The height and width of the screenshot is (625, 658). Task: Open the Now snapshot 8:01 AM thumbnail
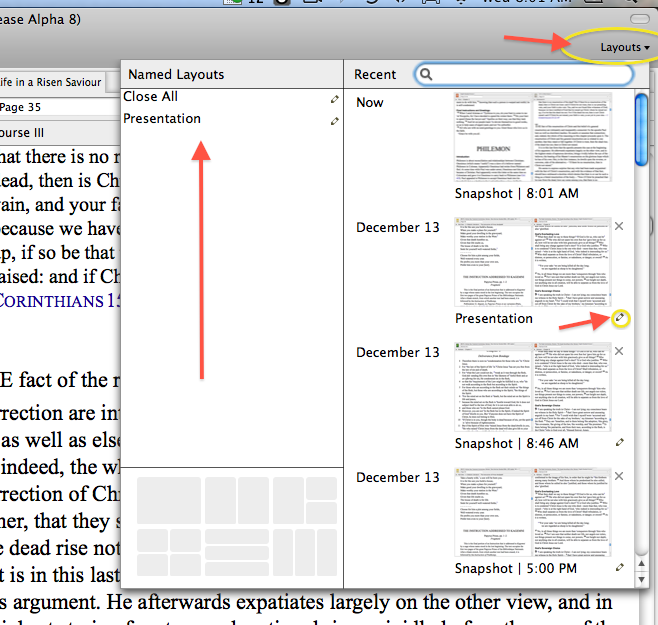pyautogui.click(x=533, y=137)
